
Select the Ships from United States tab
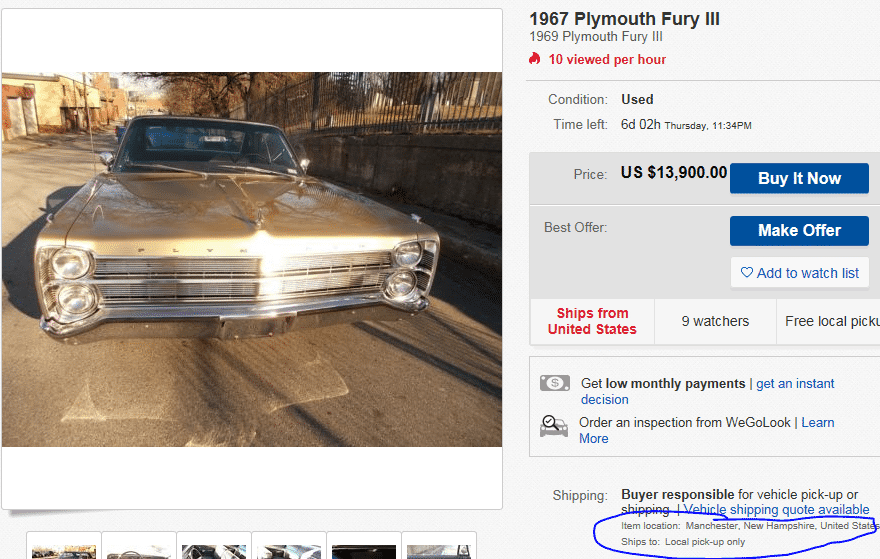coord(592,321)
